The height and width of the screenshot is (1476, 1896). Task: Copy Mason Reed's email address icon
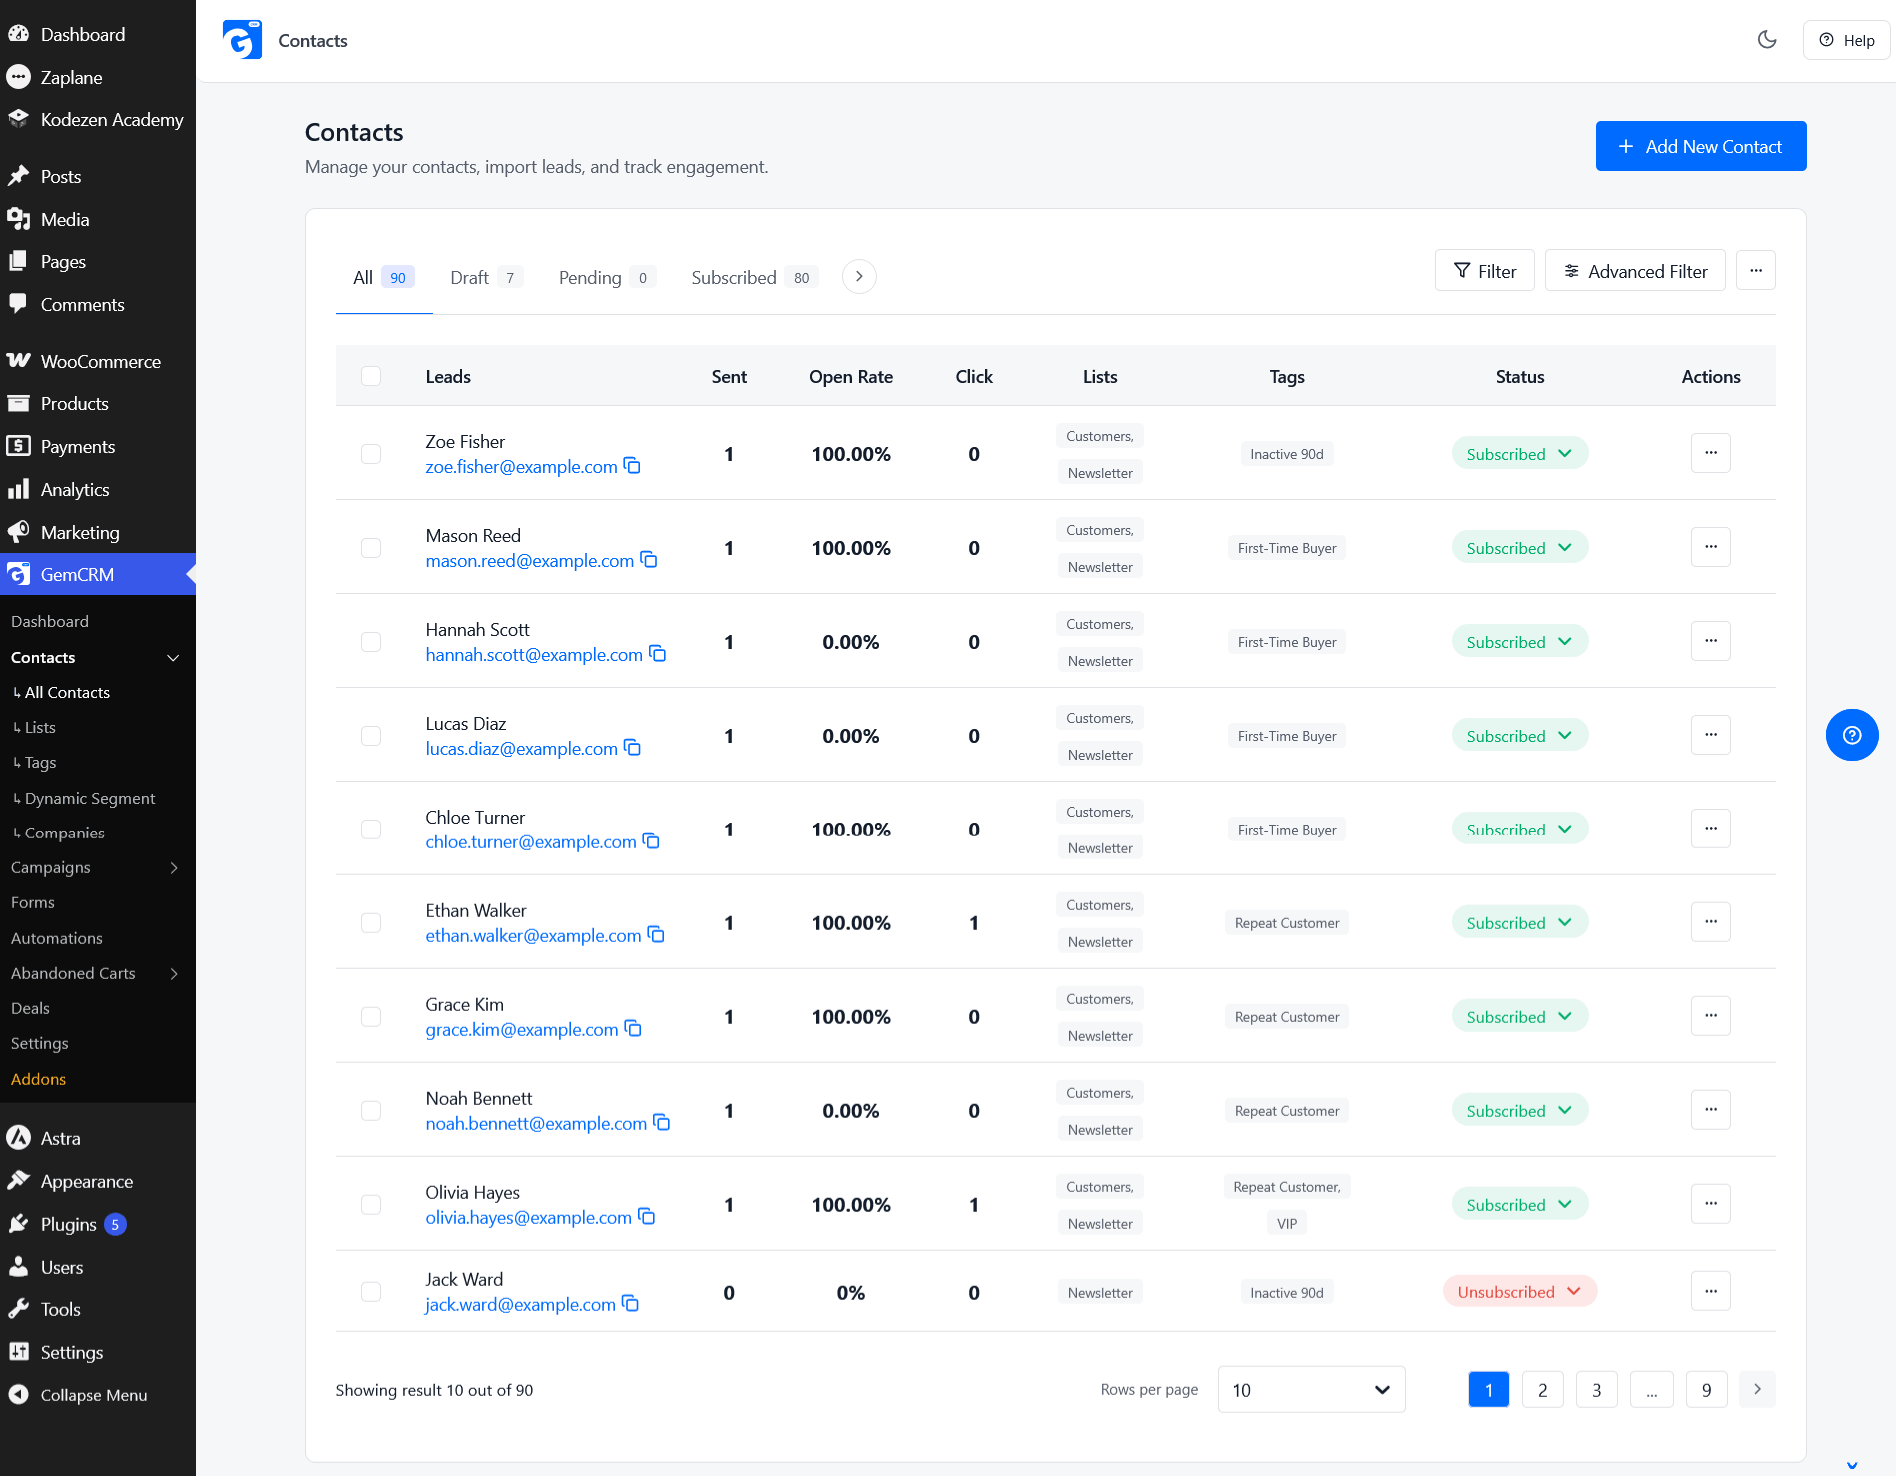[x=648, y=560]
